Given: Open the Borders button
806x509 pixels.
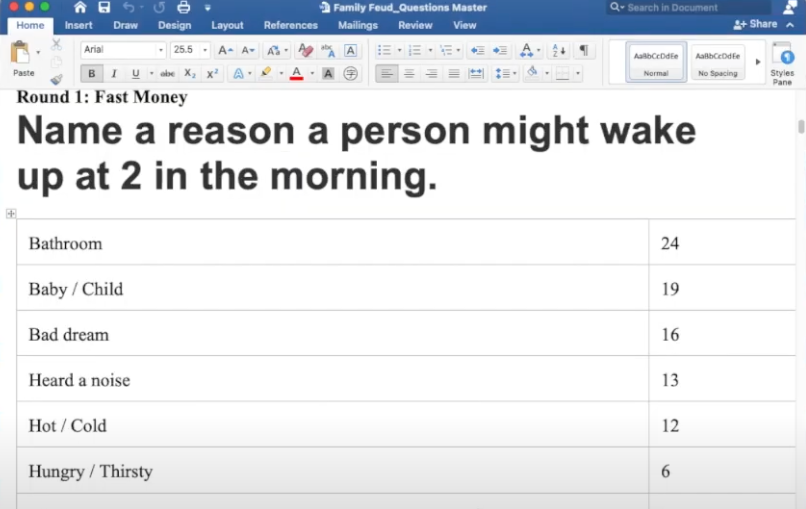Looking at the screenshot, I should [x=563, y=74].
